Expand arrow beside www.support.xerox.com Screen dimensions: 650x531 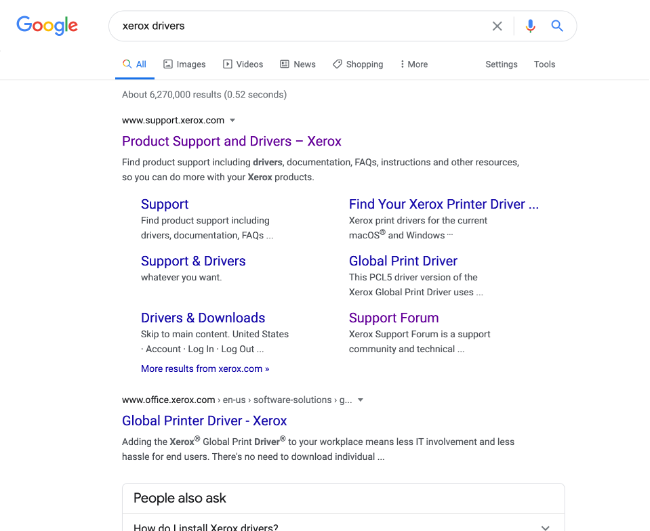point(232,120)
